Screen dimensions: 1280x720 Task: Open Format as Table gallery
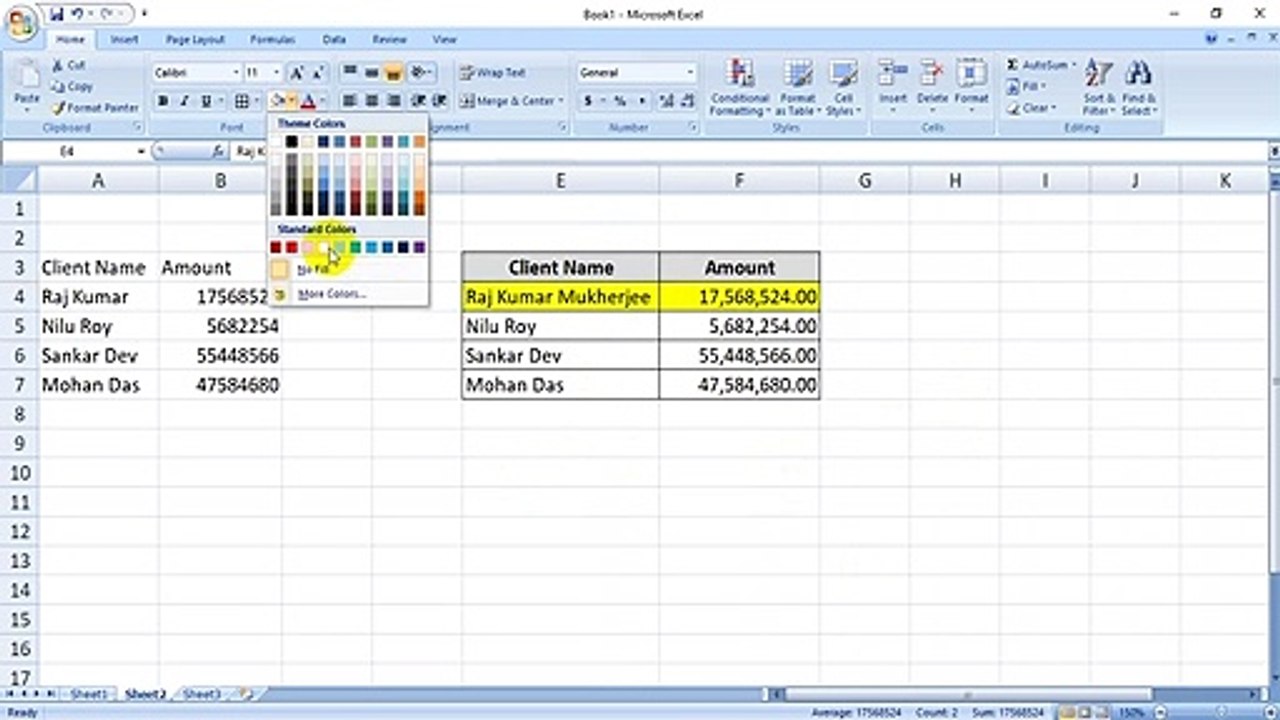797,88
